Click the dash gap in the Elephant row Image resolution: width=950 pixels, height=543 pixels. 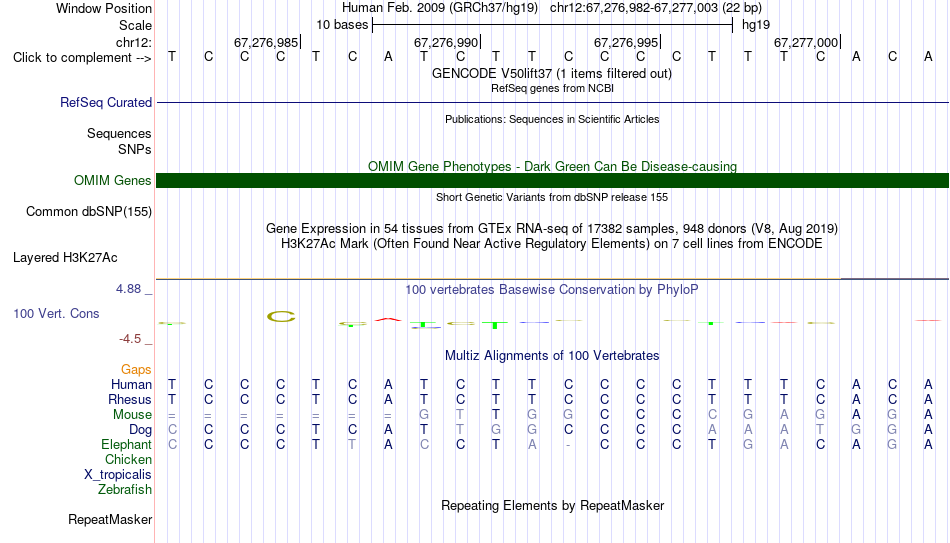pyautogui.click(x=568, y=445)
